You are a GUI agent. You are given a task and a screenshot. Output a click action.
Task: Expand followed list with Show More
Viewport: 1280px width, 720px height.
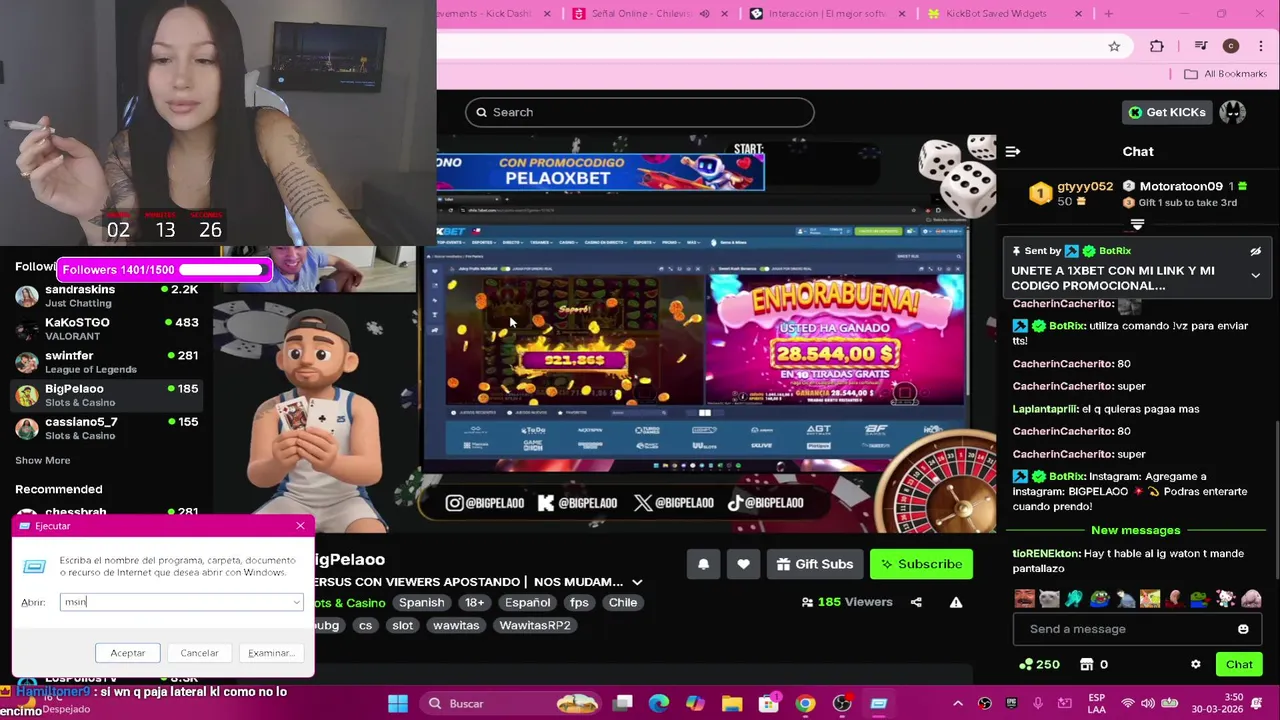[42, 460]
